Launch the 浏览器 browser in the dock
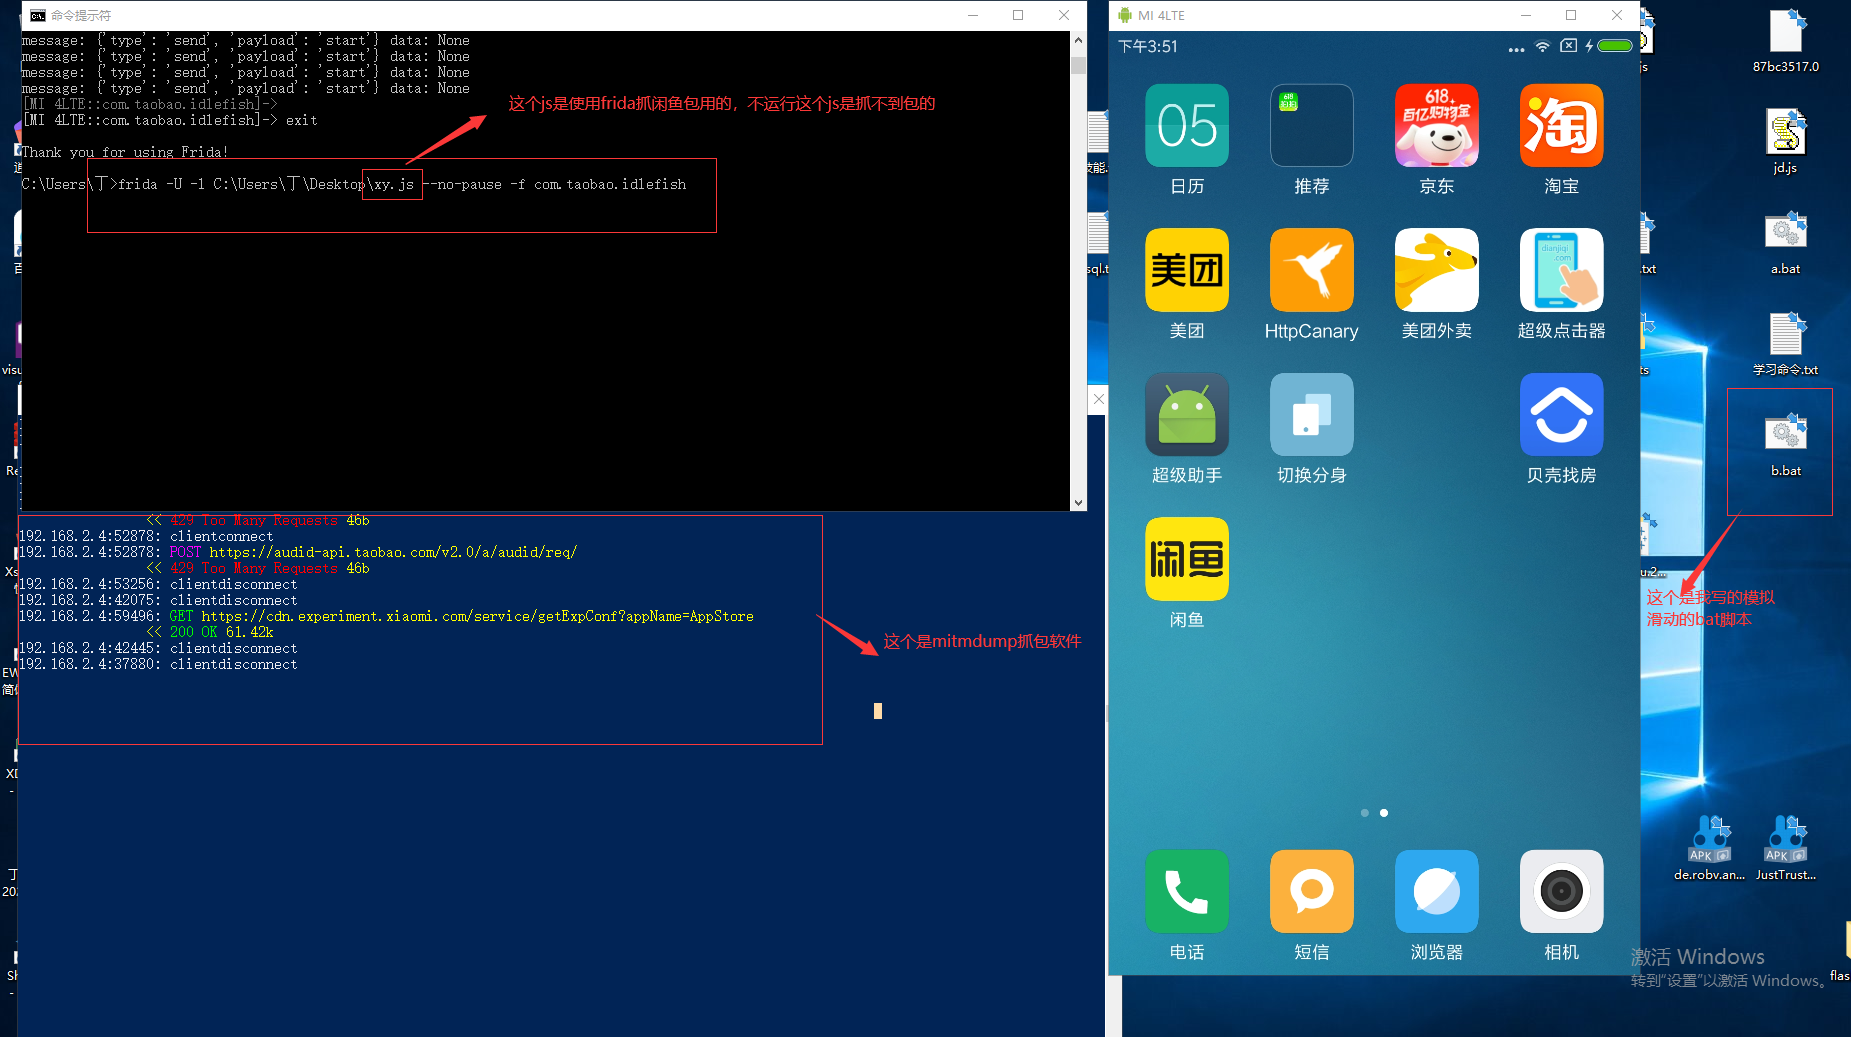The image size is (1851, 1037). [1436, 891]
